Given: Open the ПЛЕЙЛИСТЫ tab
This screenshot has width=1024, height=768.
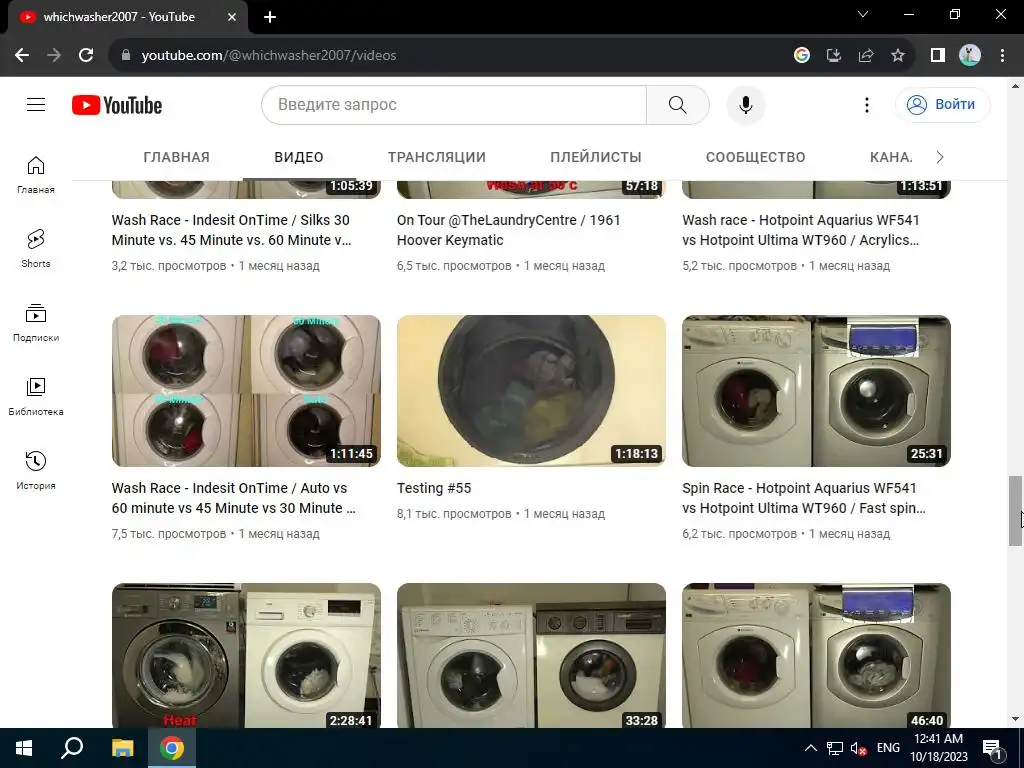Looking at the screenshot, I should tap(596, 157).
